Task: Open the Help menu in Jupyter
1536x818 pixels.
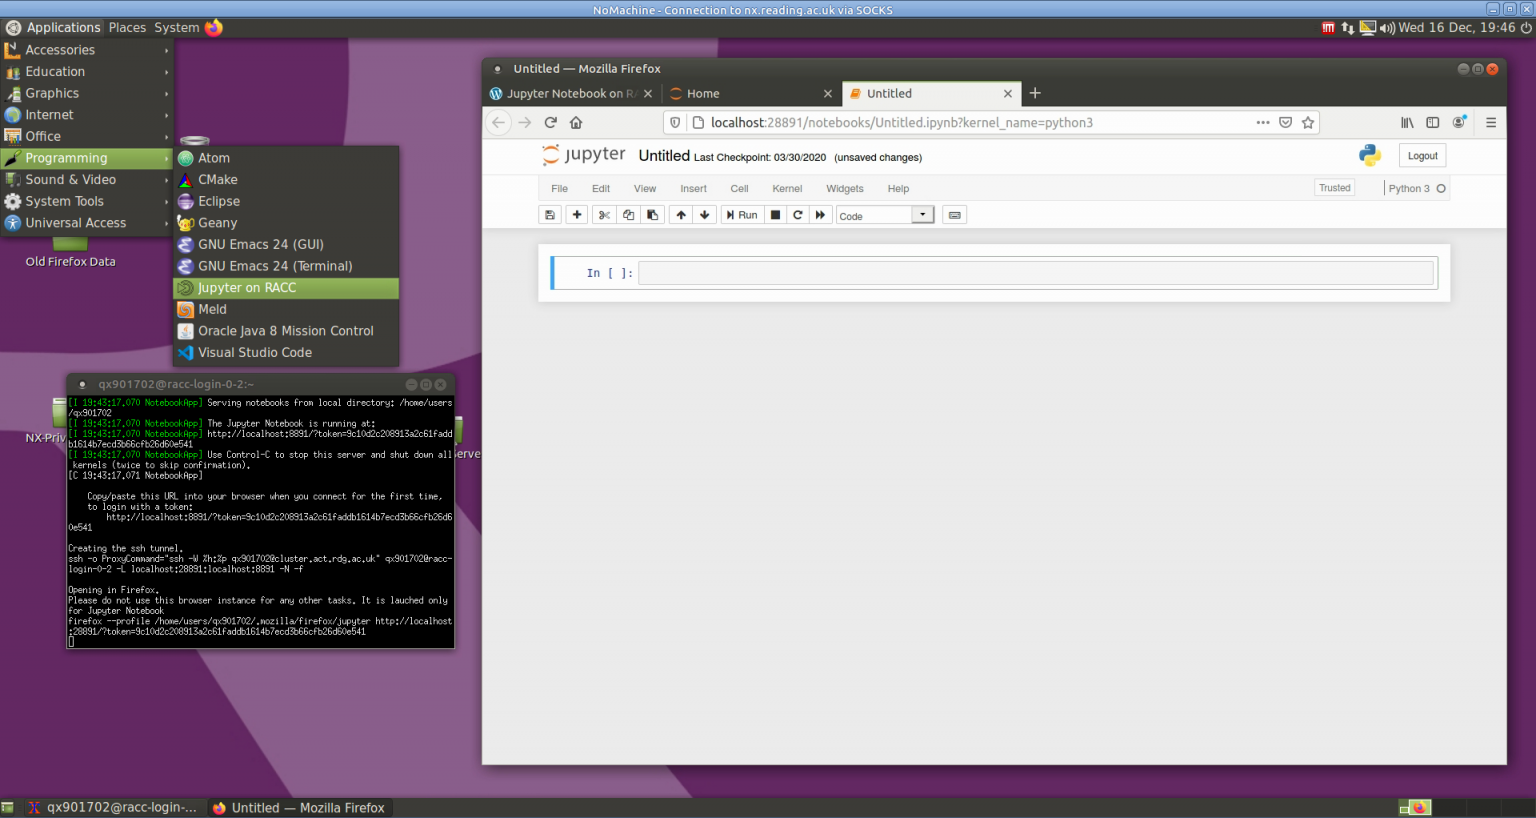Action: click(898, 188)
